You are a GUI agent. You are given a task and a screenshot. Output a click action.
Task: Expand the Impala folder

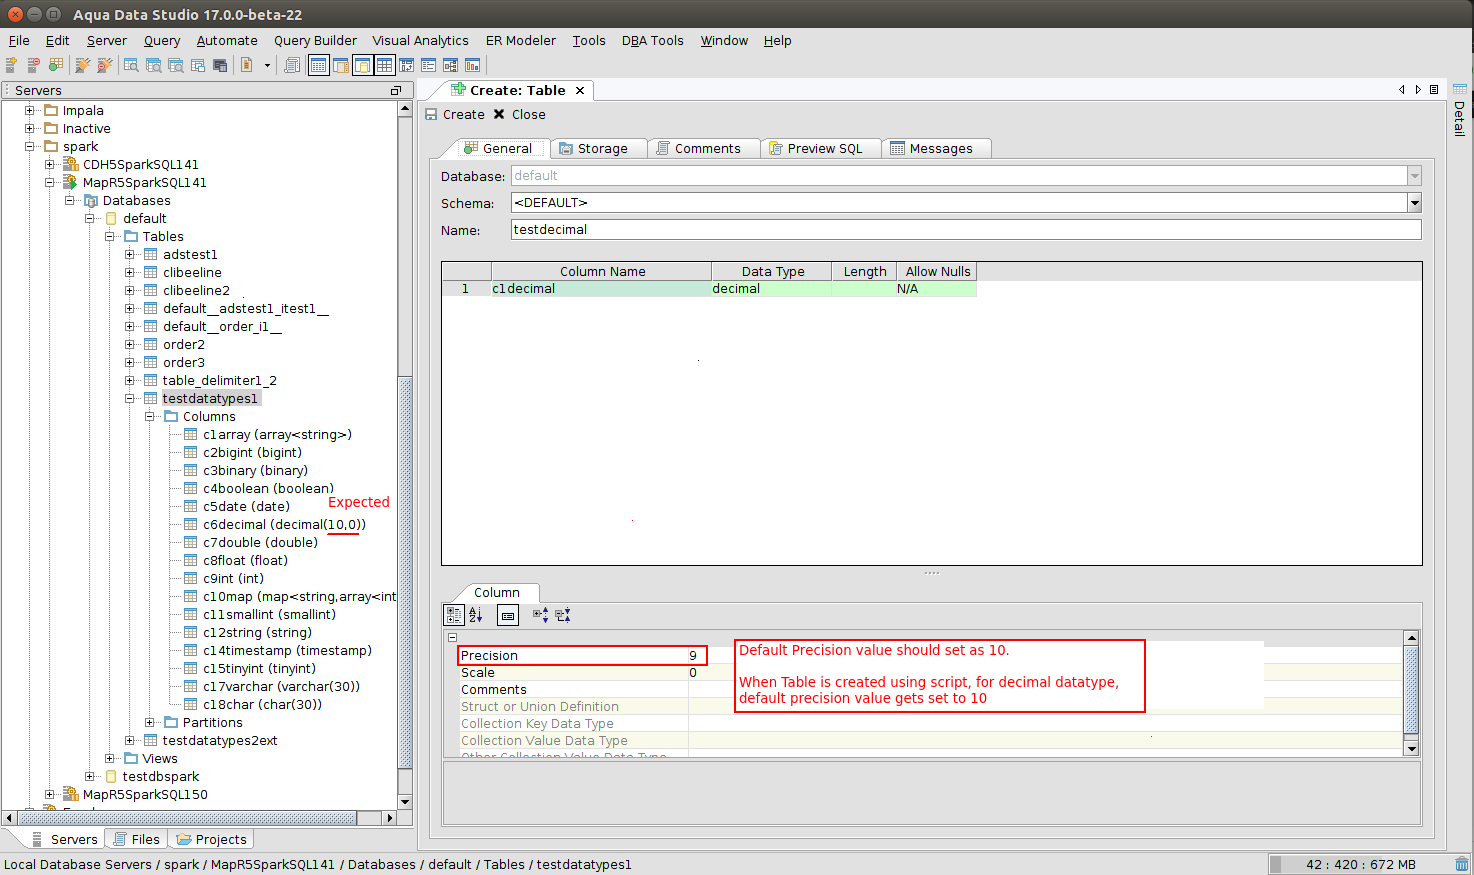tap(30, 110)
